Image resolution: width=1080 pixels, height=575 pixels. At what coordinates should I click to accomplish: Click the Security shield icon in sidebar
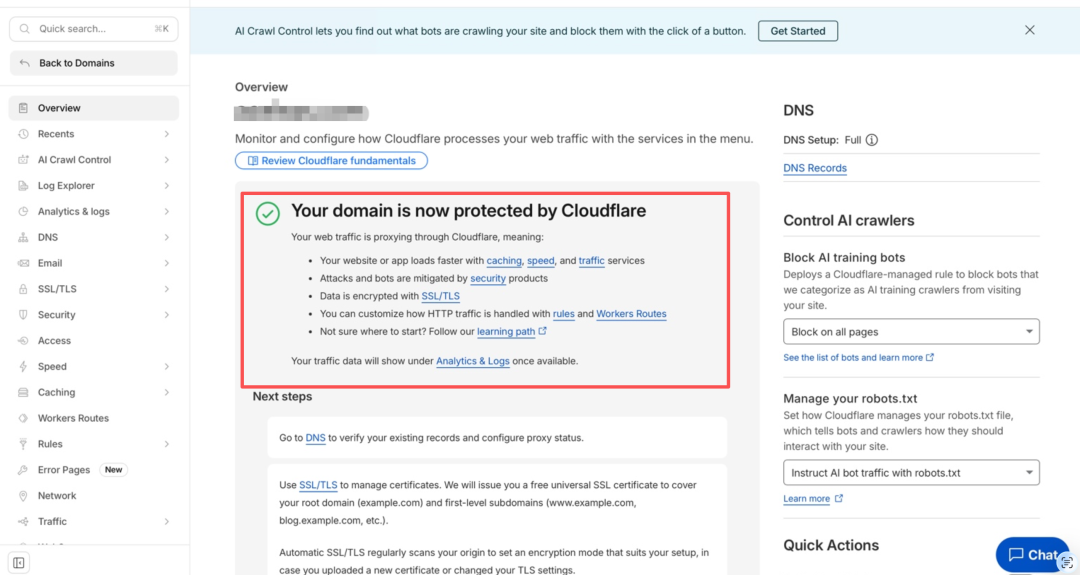pyautogui.click(x=23, y=315)
